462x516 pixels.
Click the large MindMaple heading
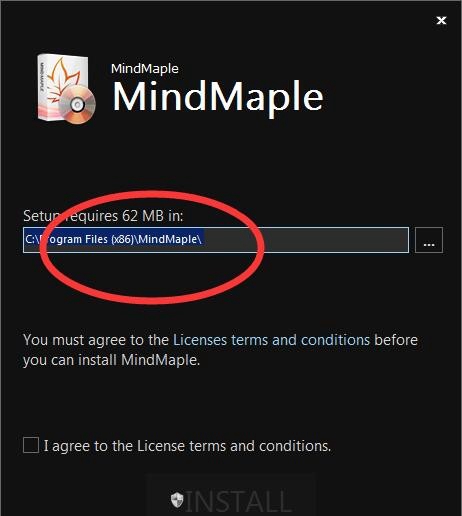[x=218, y=97]
